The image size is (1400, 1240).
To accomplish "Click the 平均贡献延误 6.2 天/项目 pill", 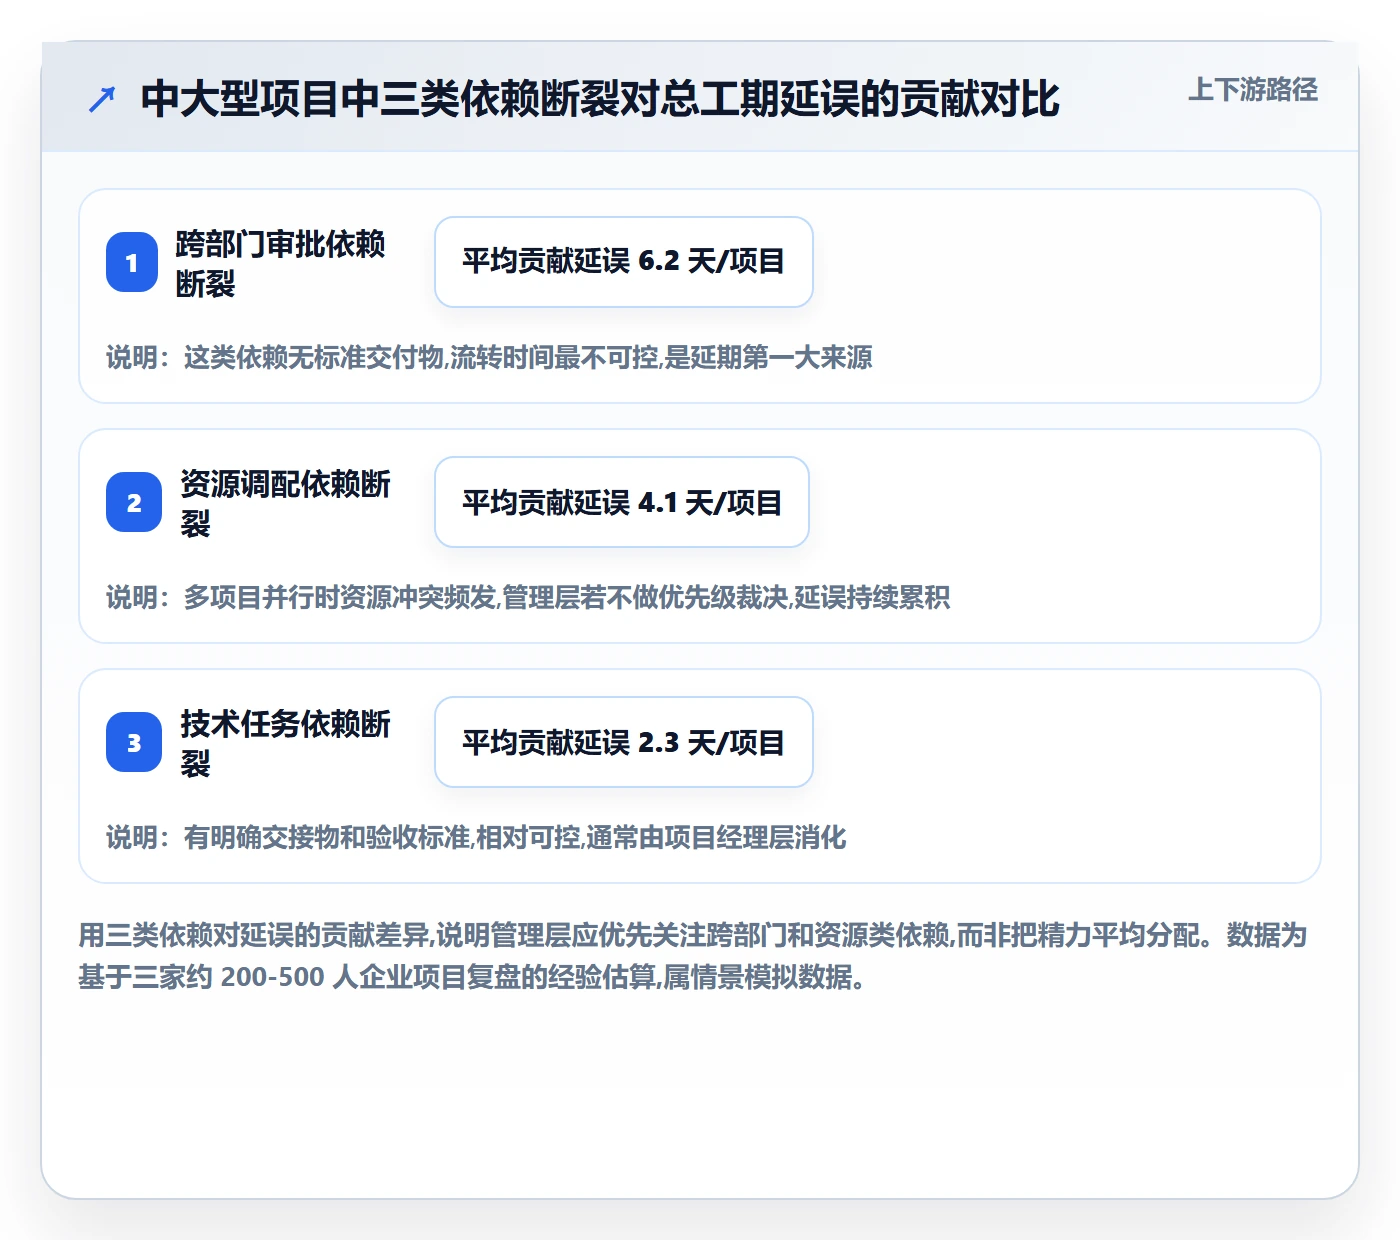I will 624,262.
